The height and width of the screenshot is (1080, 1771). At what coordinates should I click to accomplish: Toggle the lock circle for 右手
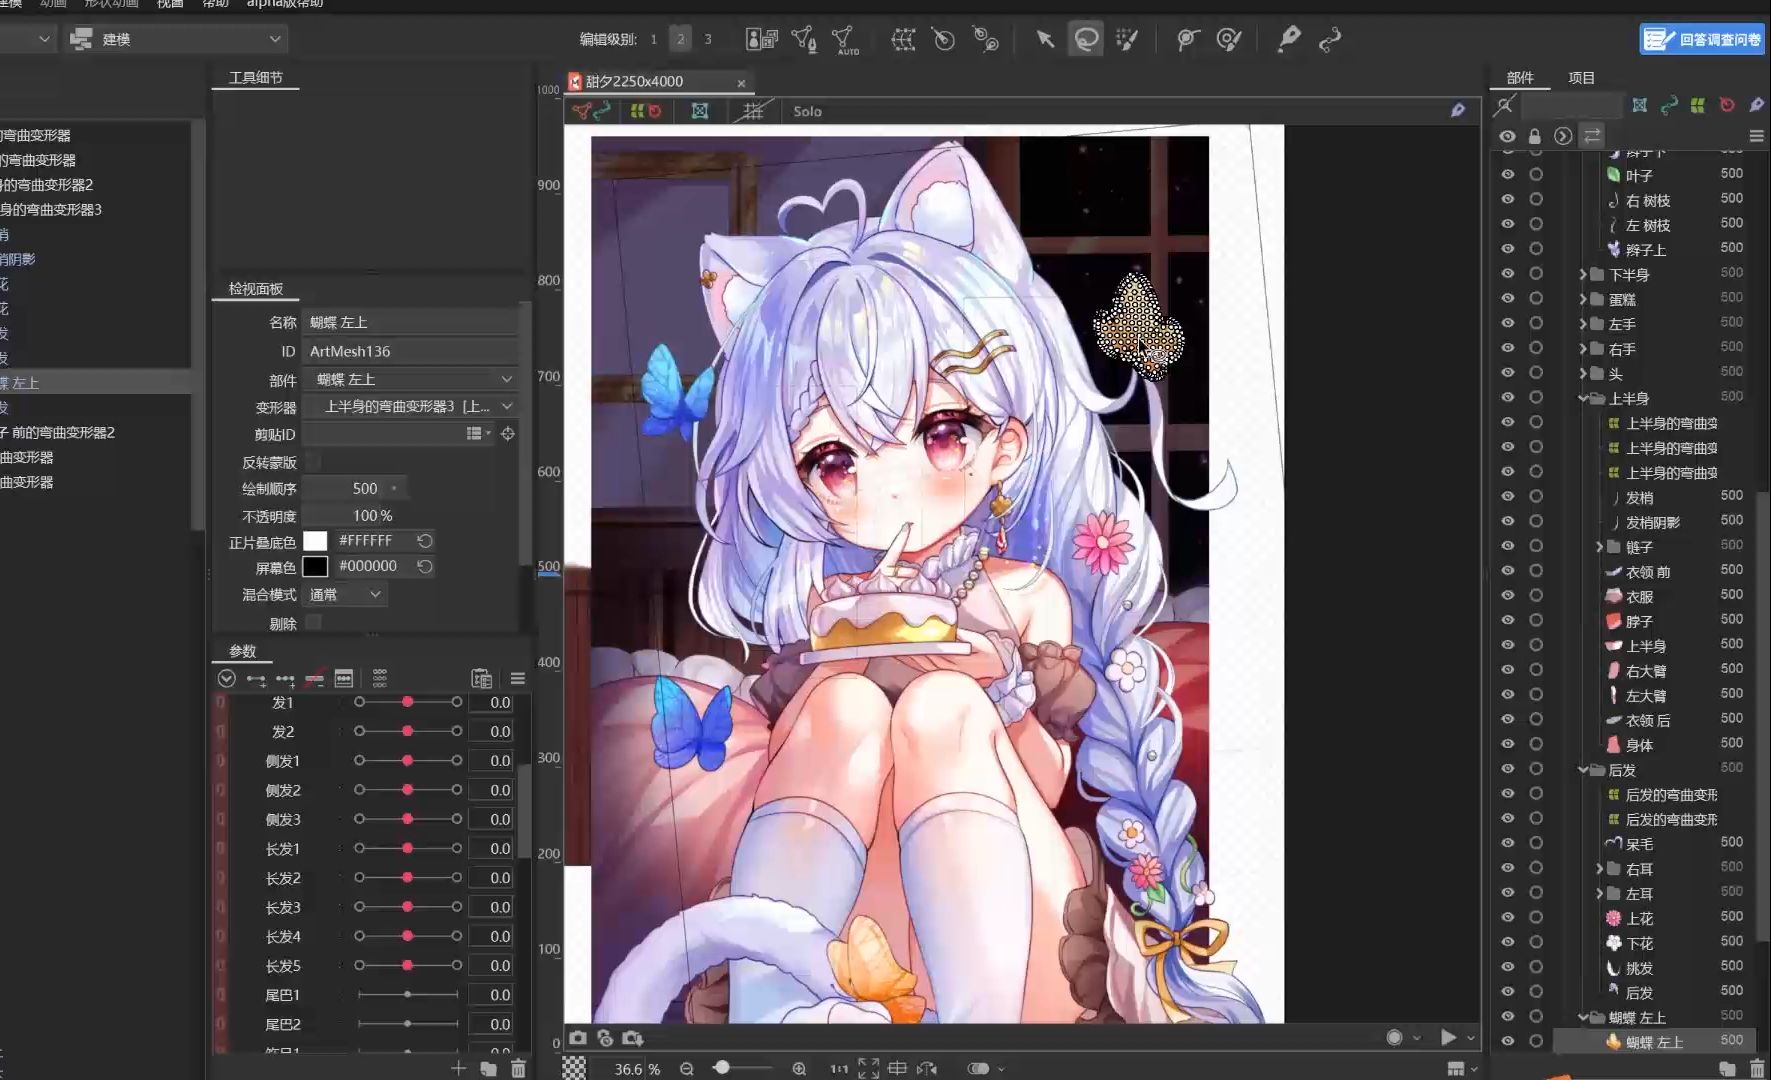1537,348
